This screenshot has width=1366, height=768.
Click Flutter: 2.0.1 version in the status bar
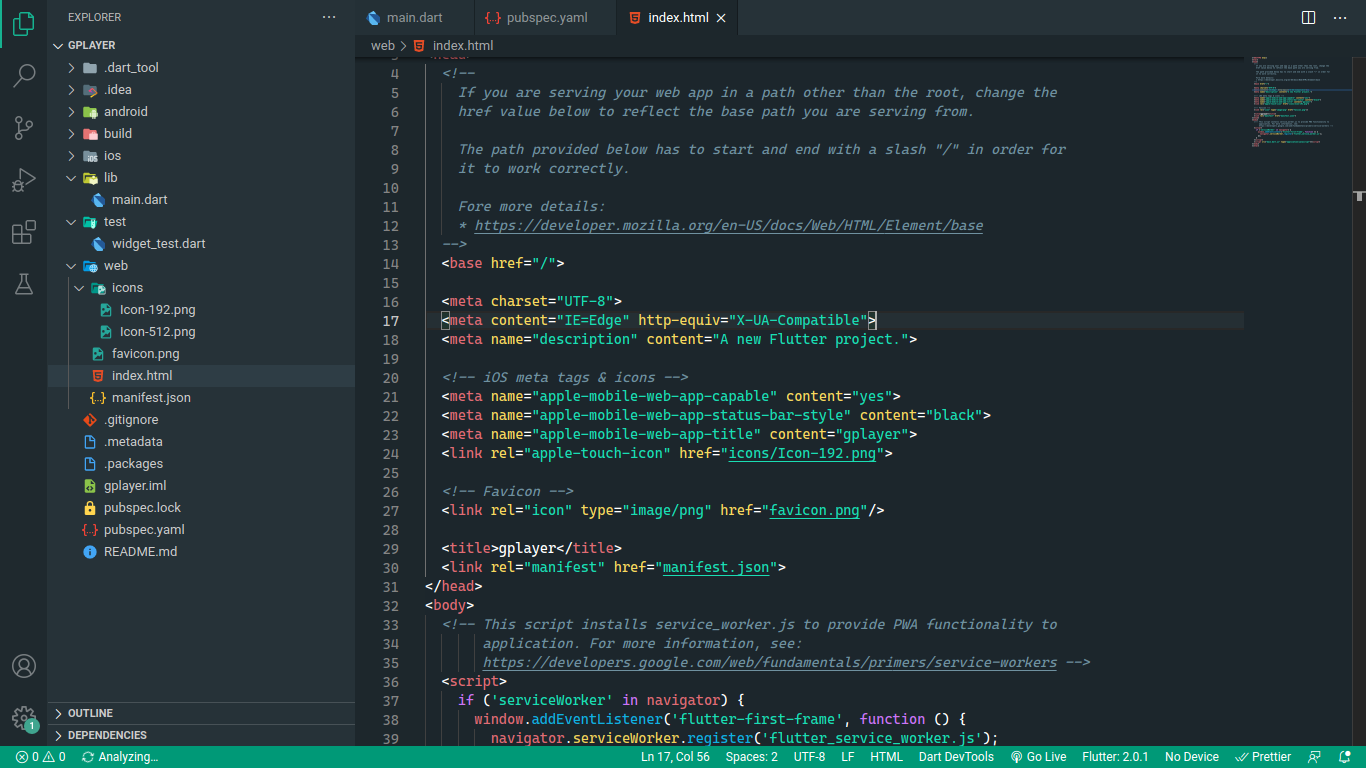[x=1115, y=757]
